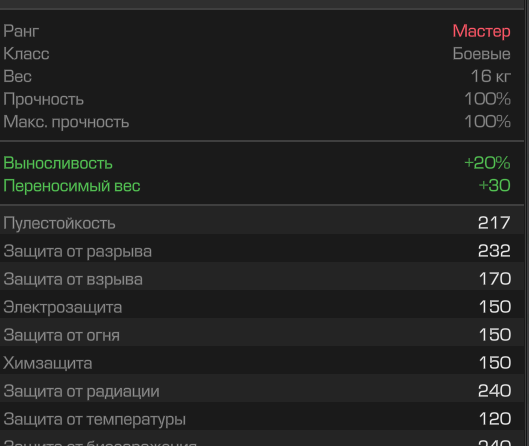
Task: Click the Пулестойкость stat row
Action: coord(262,223)
